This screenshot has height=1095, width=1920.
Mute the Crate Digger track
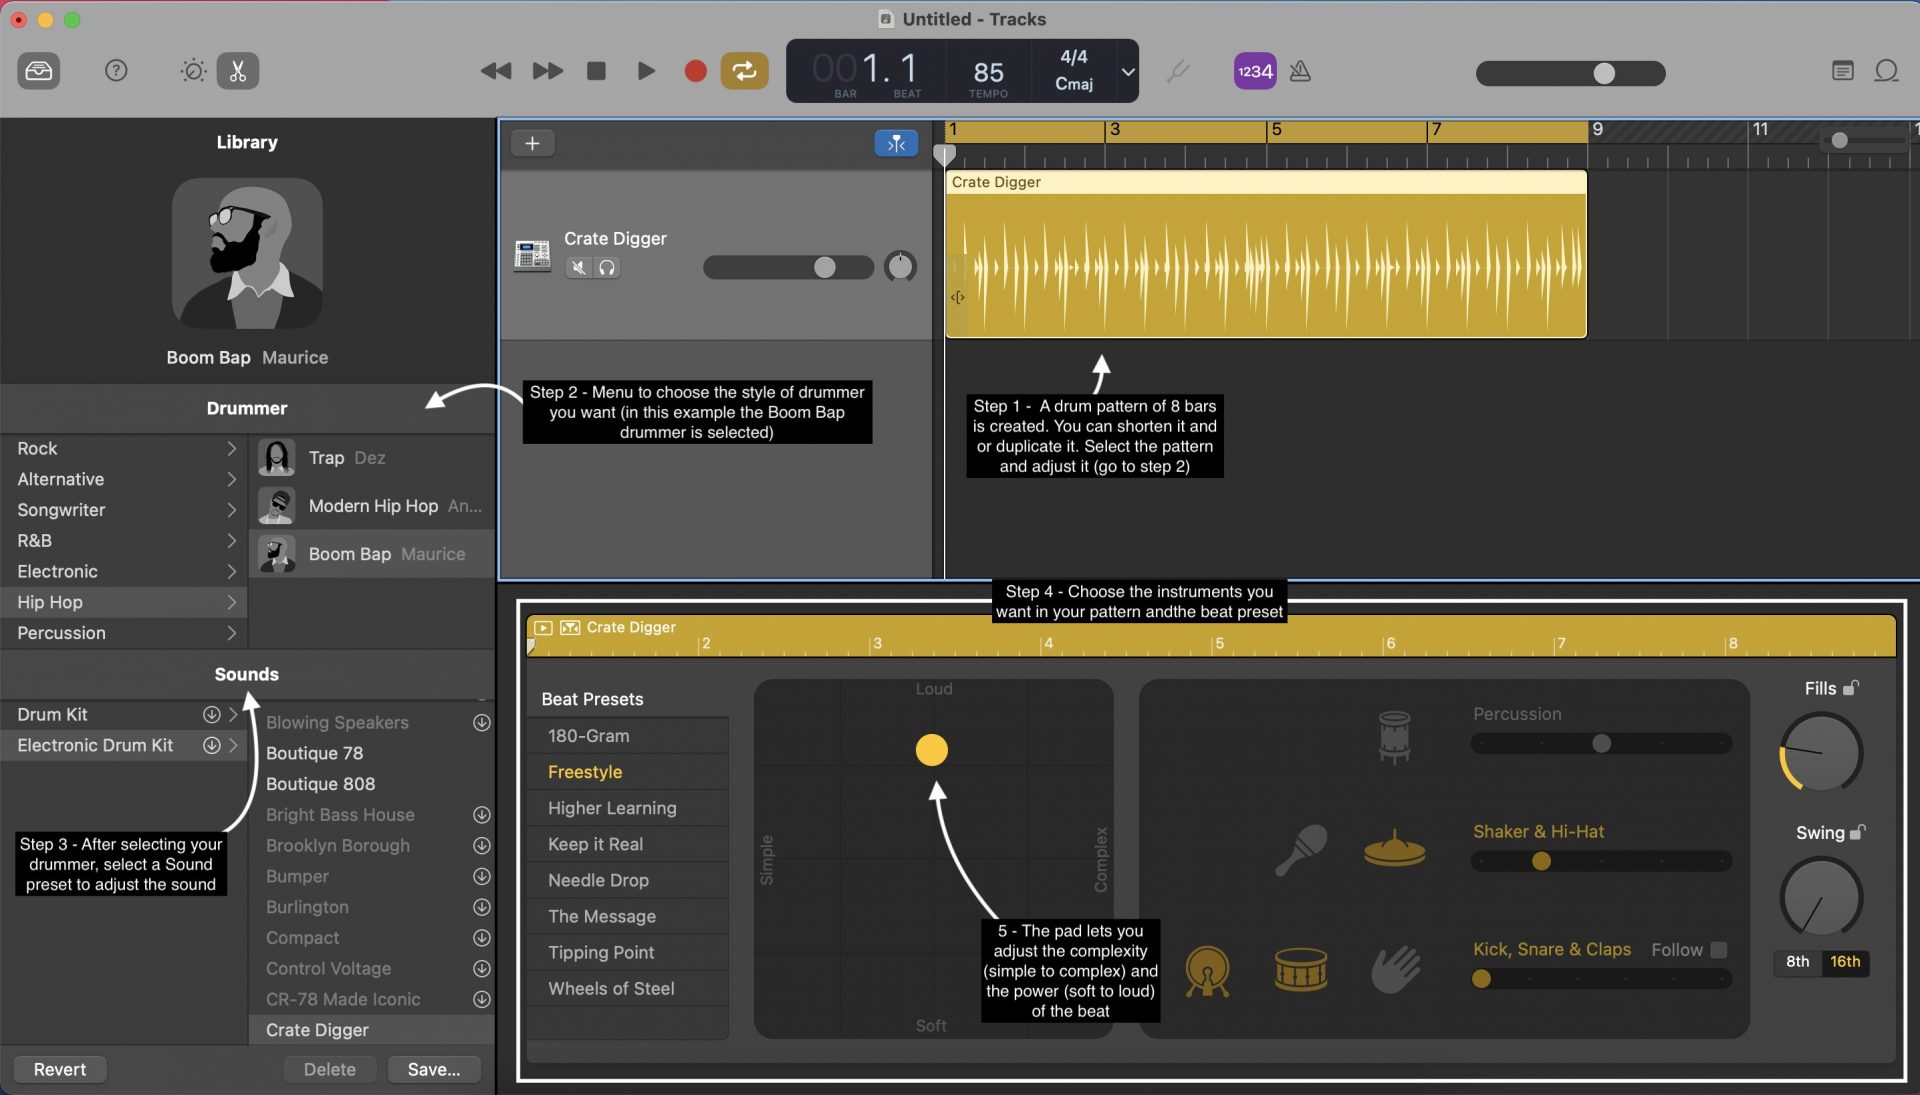[x=579, y=267]
